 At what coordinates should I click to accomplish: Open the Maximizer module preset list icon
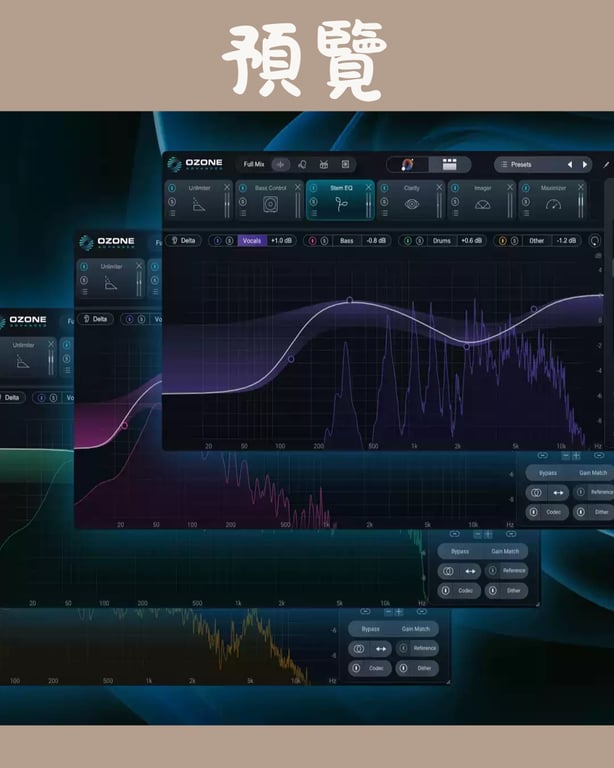tap(526, 213)
